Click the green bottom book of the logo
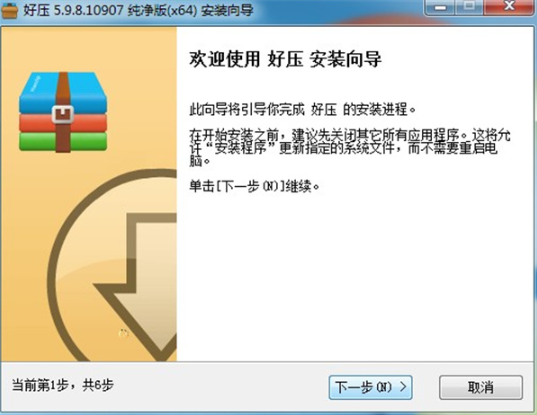 pos(63,141)
